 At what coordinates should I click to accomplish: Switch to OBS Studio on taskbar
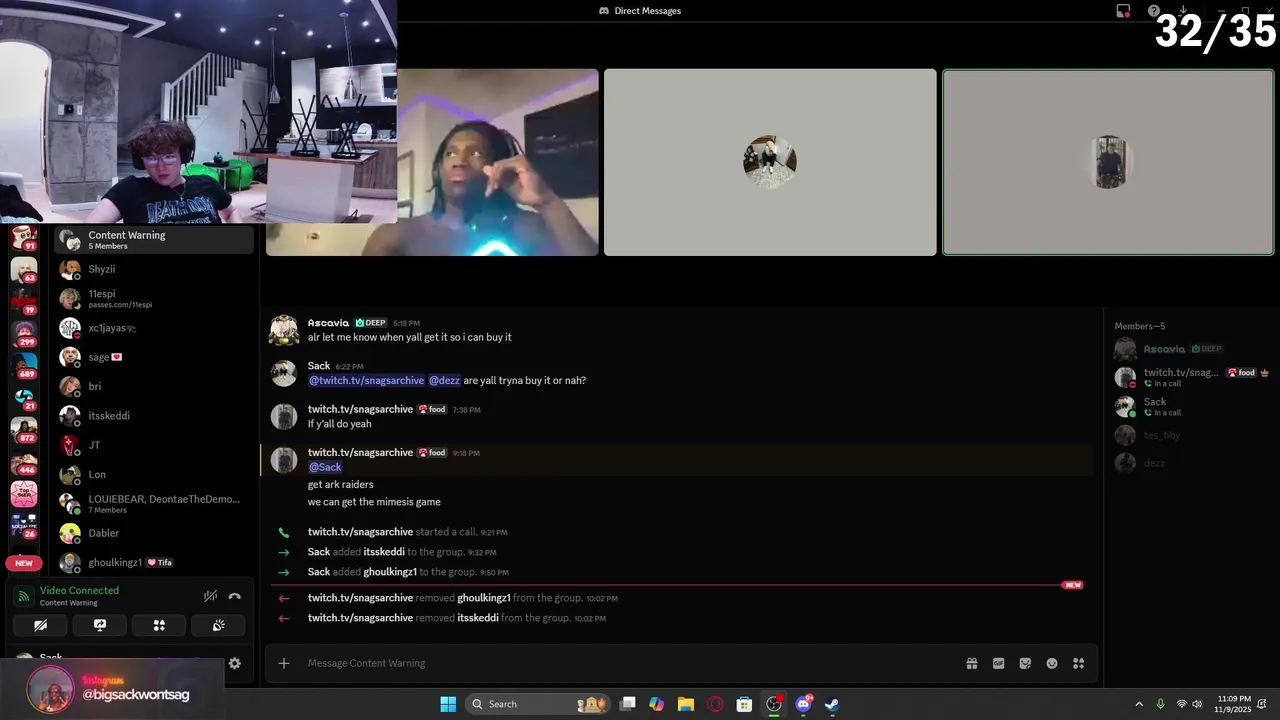[774, 704]
